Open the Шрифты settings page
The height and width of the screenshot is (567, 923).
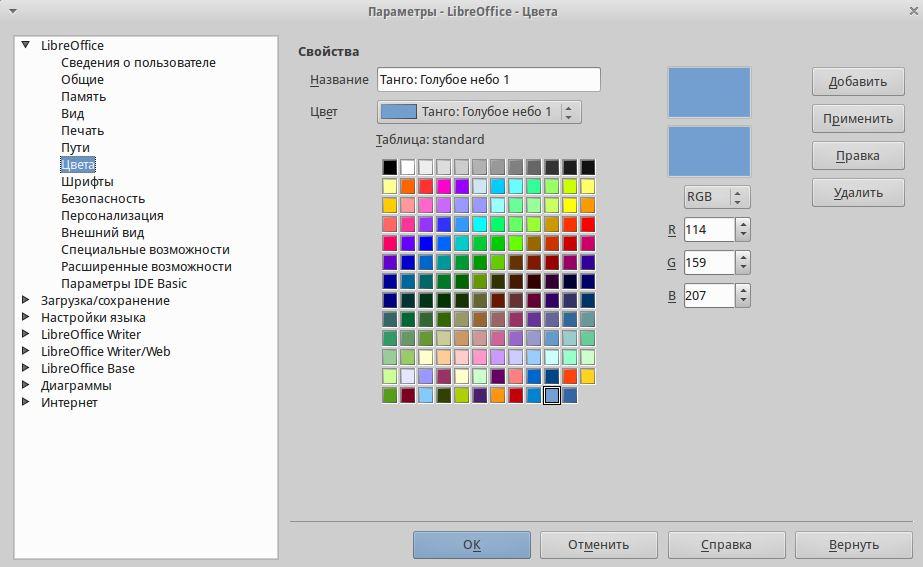pos(87,182)
